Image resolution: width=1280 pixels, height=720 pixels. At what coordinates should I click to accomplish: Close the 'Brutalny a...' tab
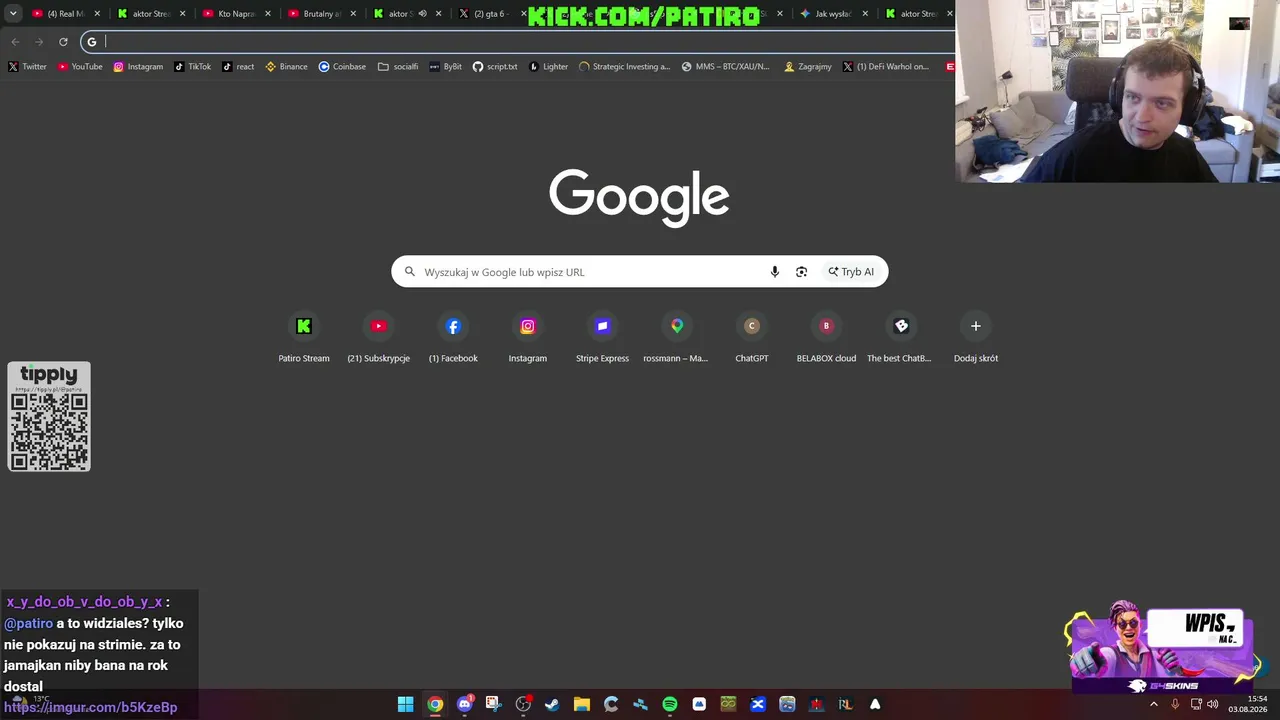pyautogui.click(x=353, y=14)
